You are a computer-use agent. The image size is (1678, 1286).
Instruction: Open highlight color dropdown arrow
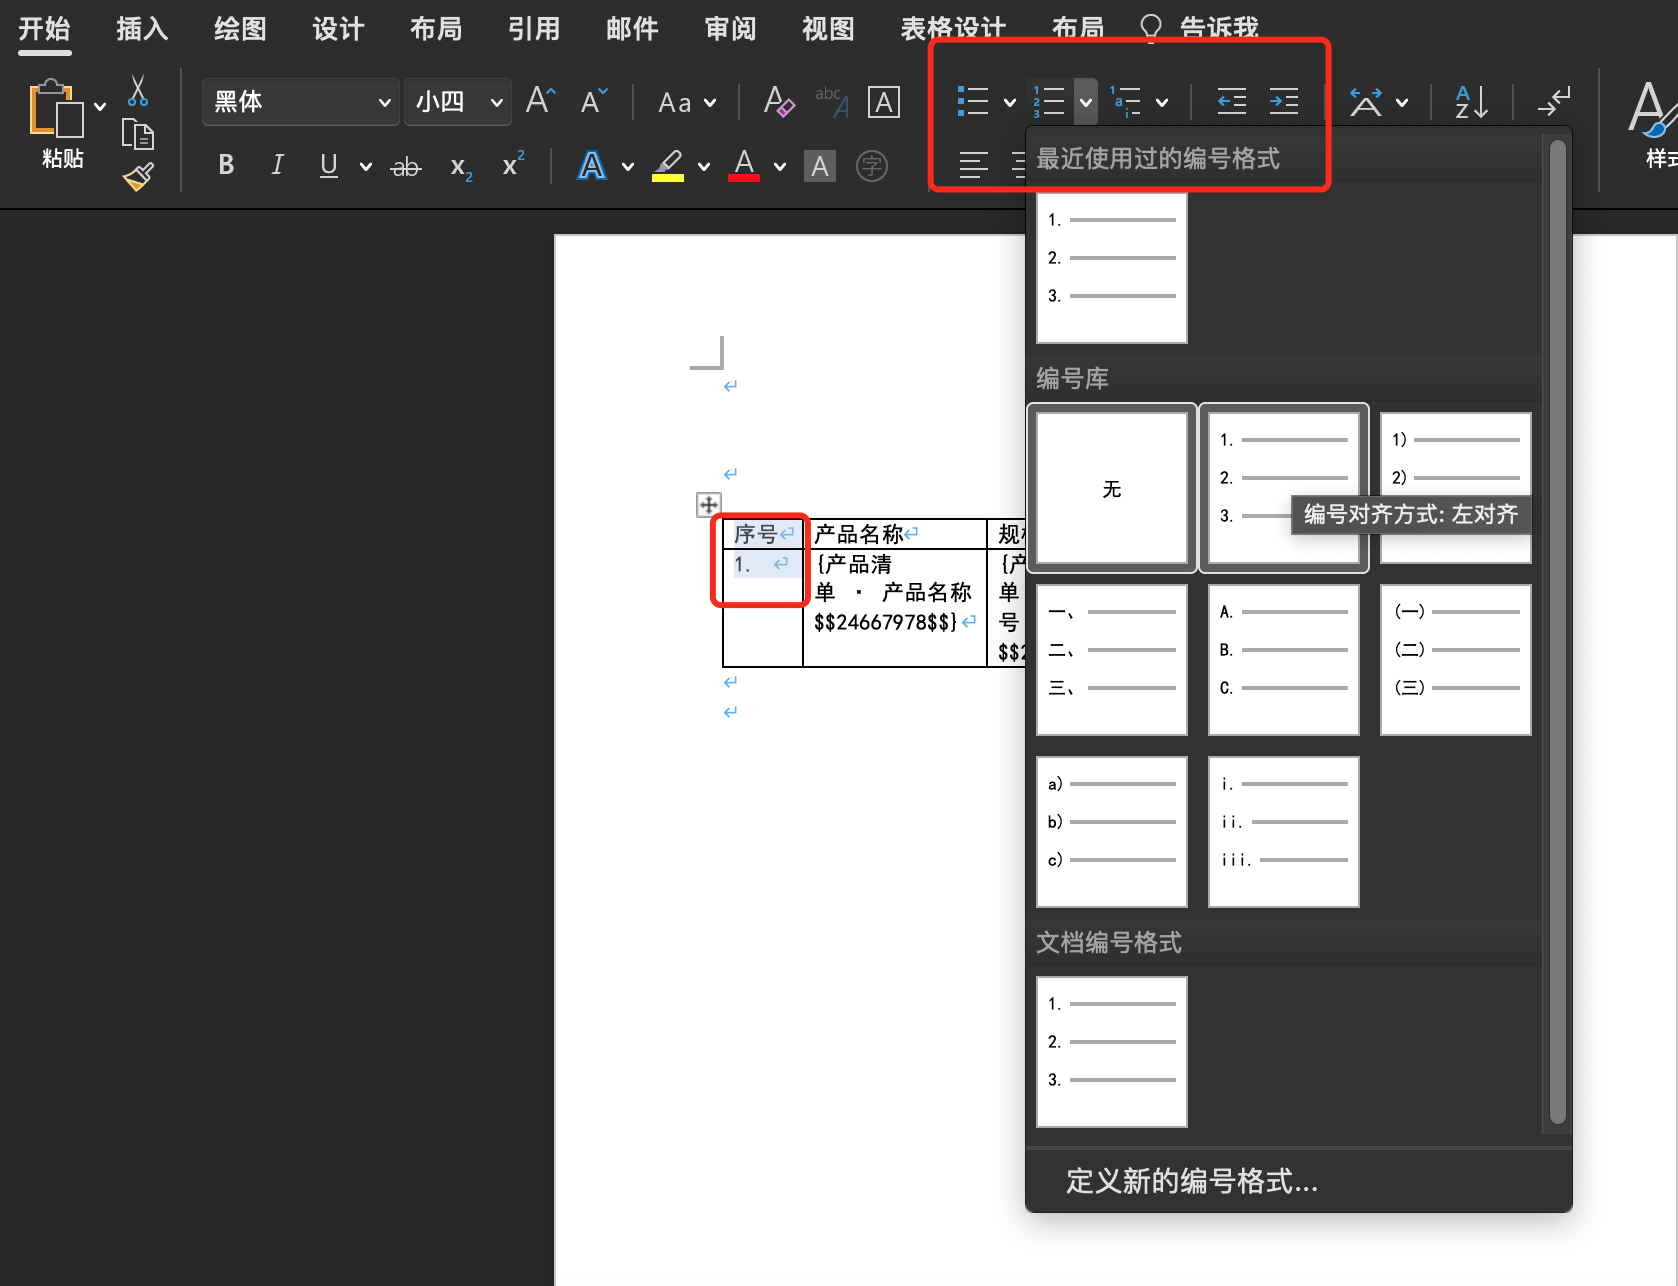click(x=704, y=167)
